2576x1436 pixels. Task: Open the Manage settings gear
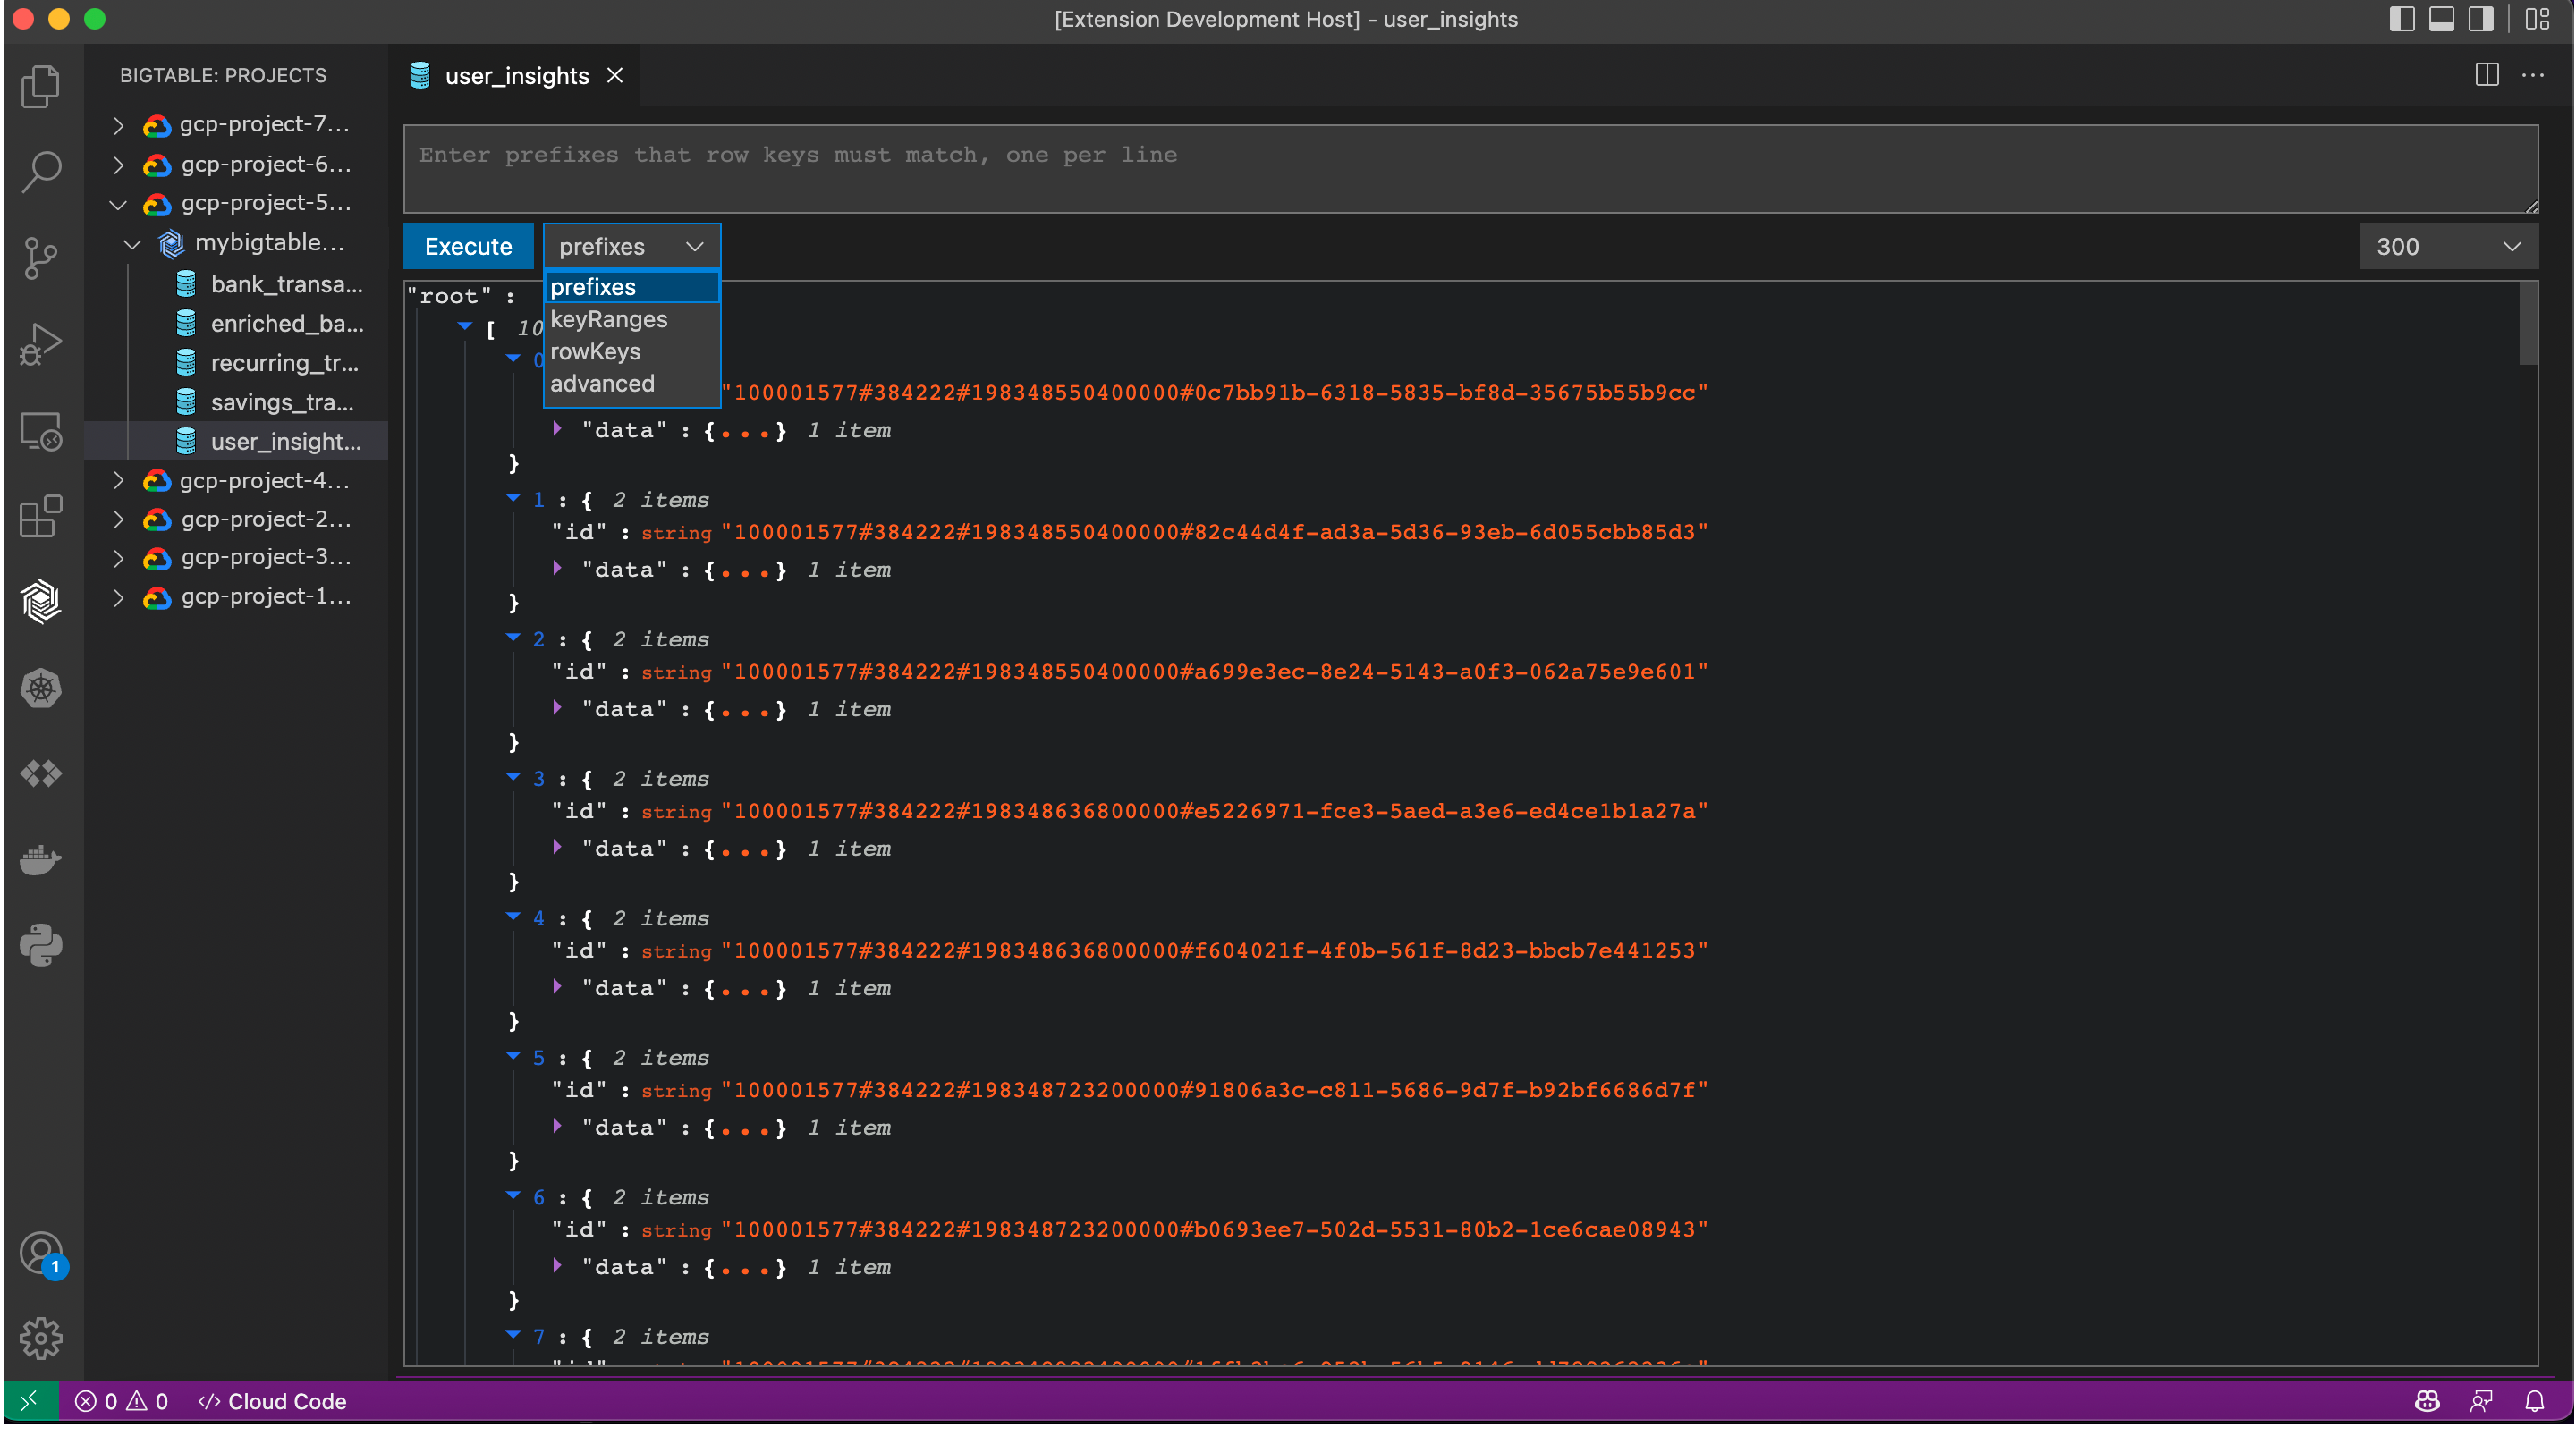coord(41,1338)
